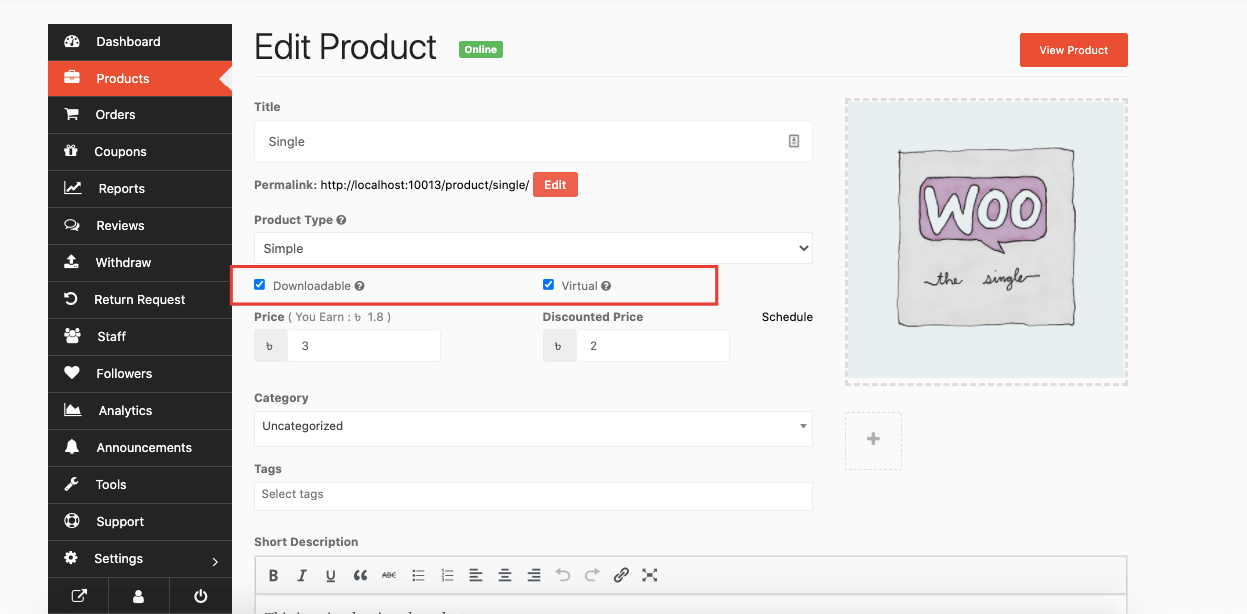Uncheck the Downloadable checkbox
The height and width of the screenshot is (614, 1247).
260,285
